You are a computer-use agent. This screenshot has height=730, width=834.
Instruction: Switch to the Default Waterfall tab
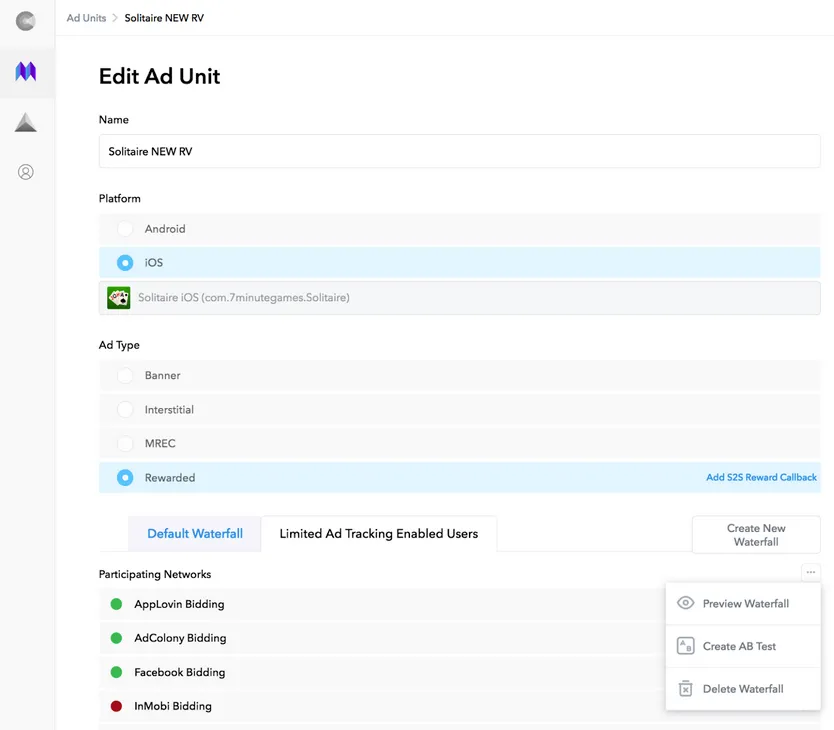click(194, 534)
